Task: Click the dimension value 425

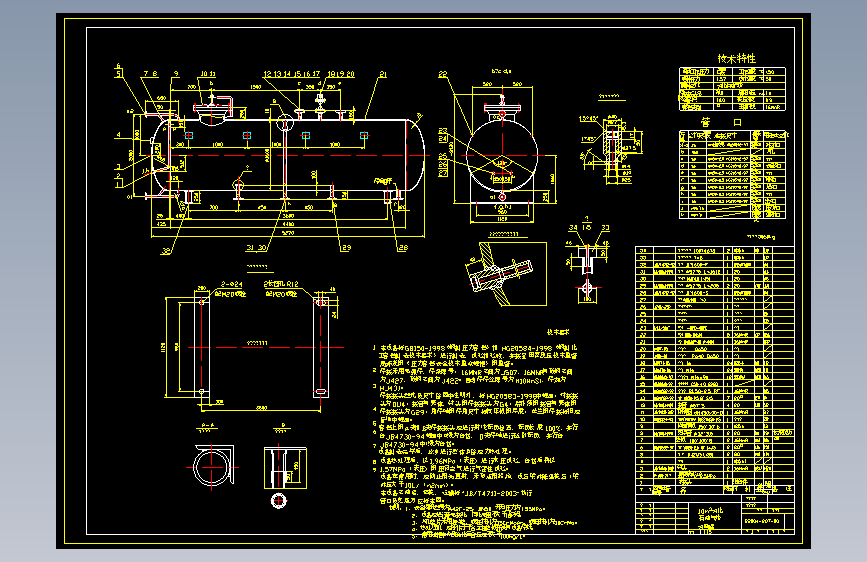Action: tap(161, 225)
